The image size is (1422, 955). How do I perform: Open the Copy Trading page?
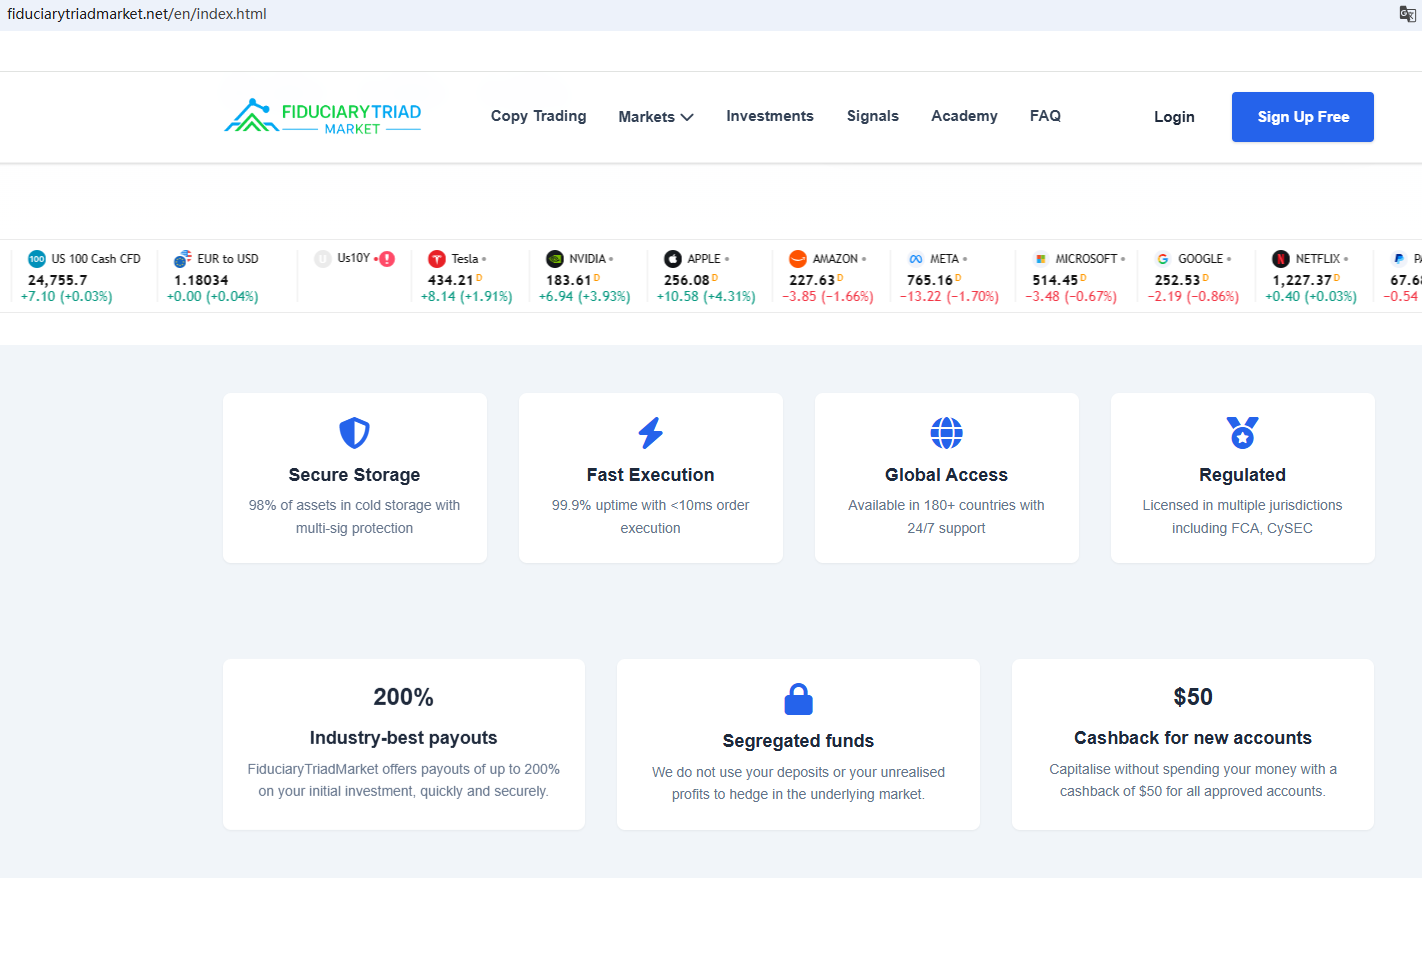538,116
